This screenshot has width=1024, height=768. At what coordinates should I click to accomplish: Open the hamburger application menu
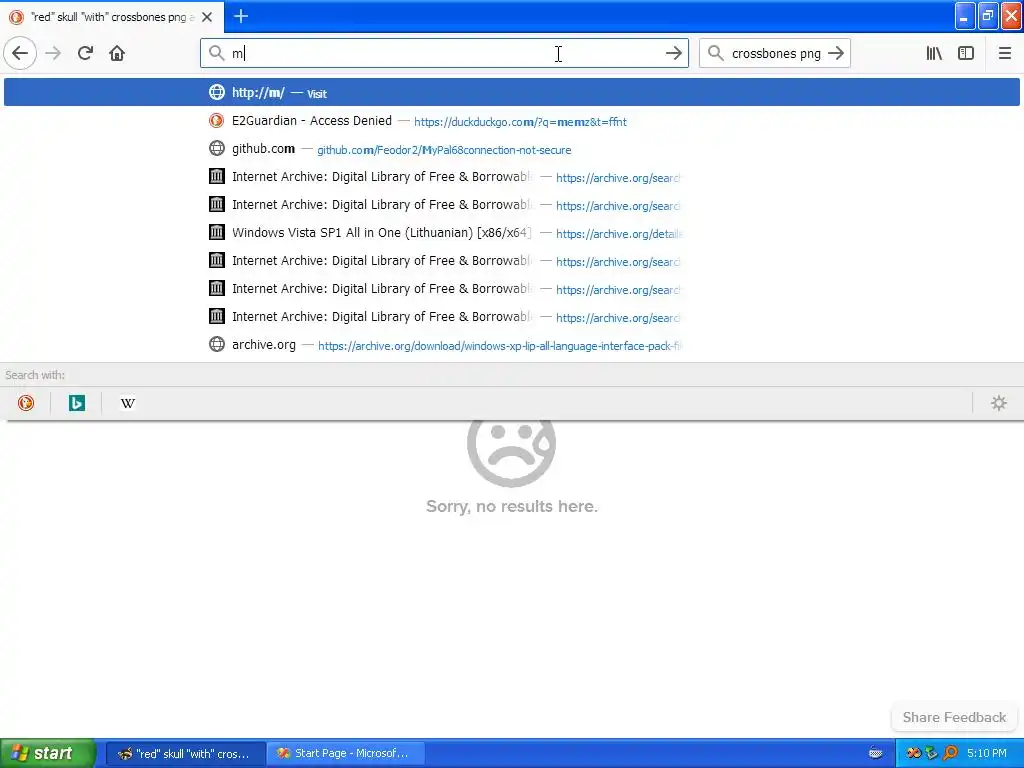(1004, 53)
